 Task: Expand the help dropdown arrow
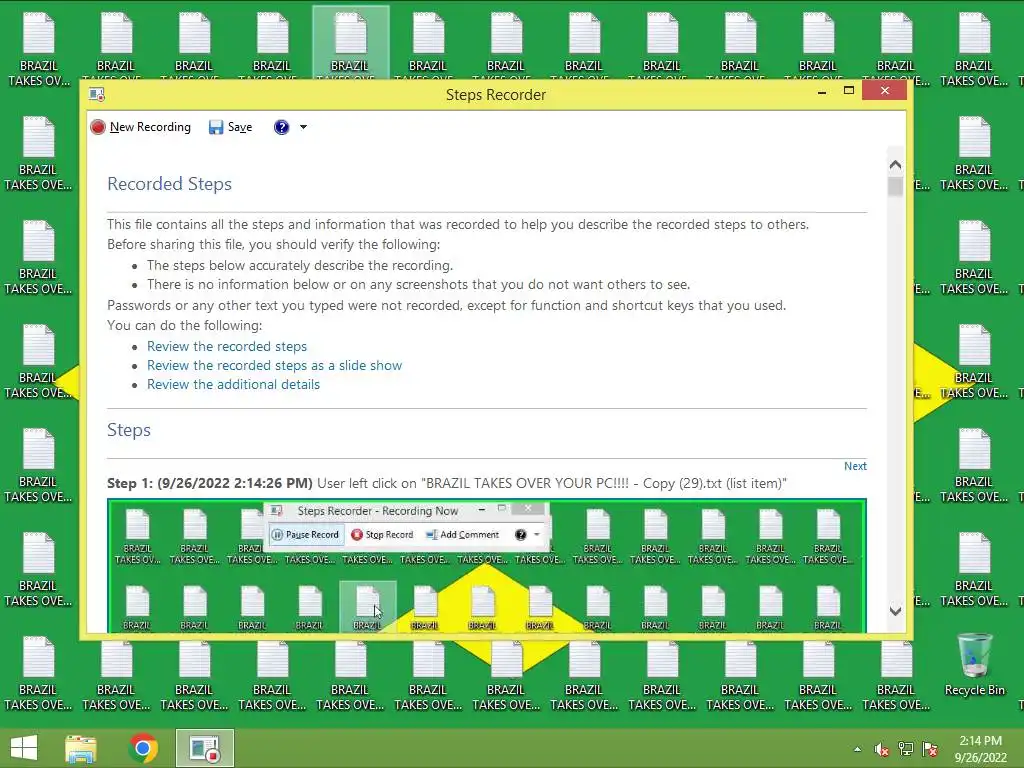(x=303, y=127)
